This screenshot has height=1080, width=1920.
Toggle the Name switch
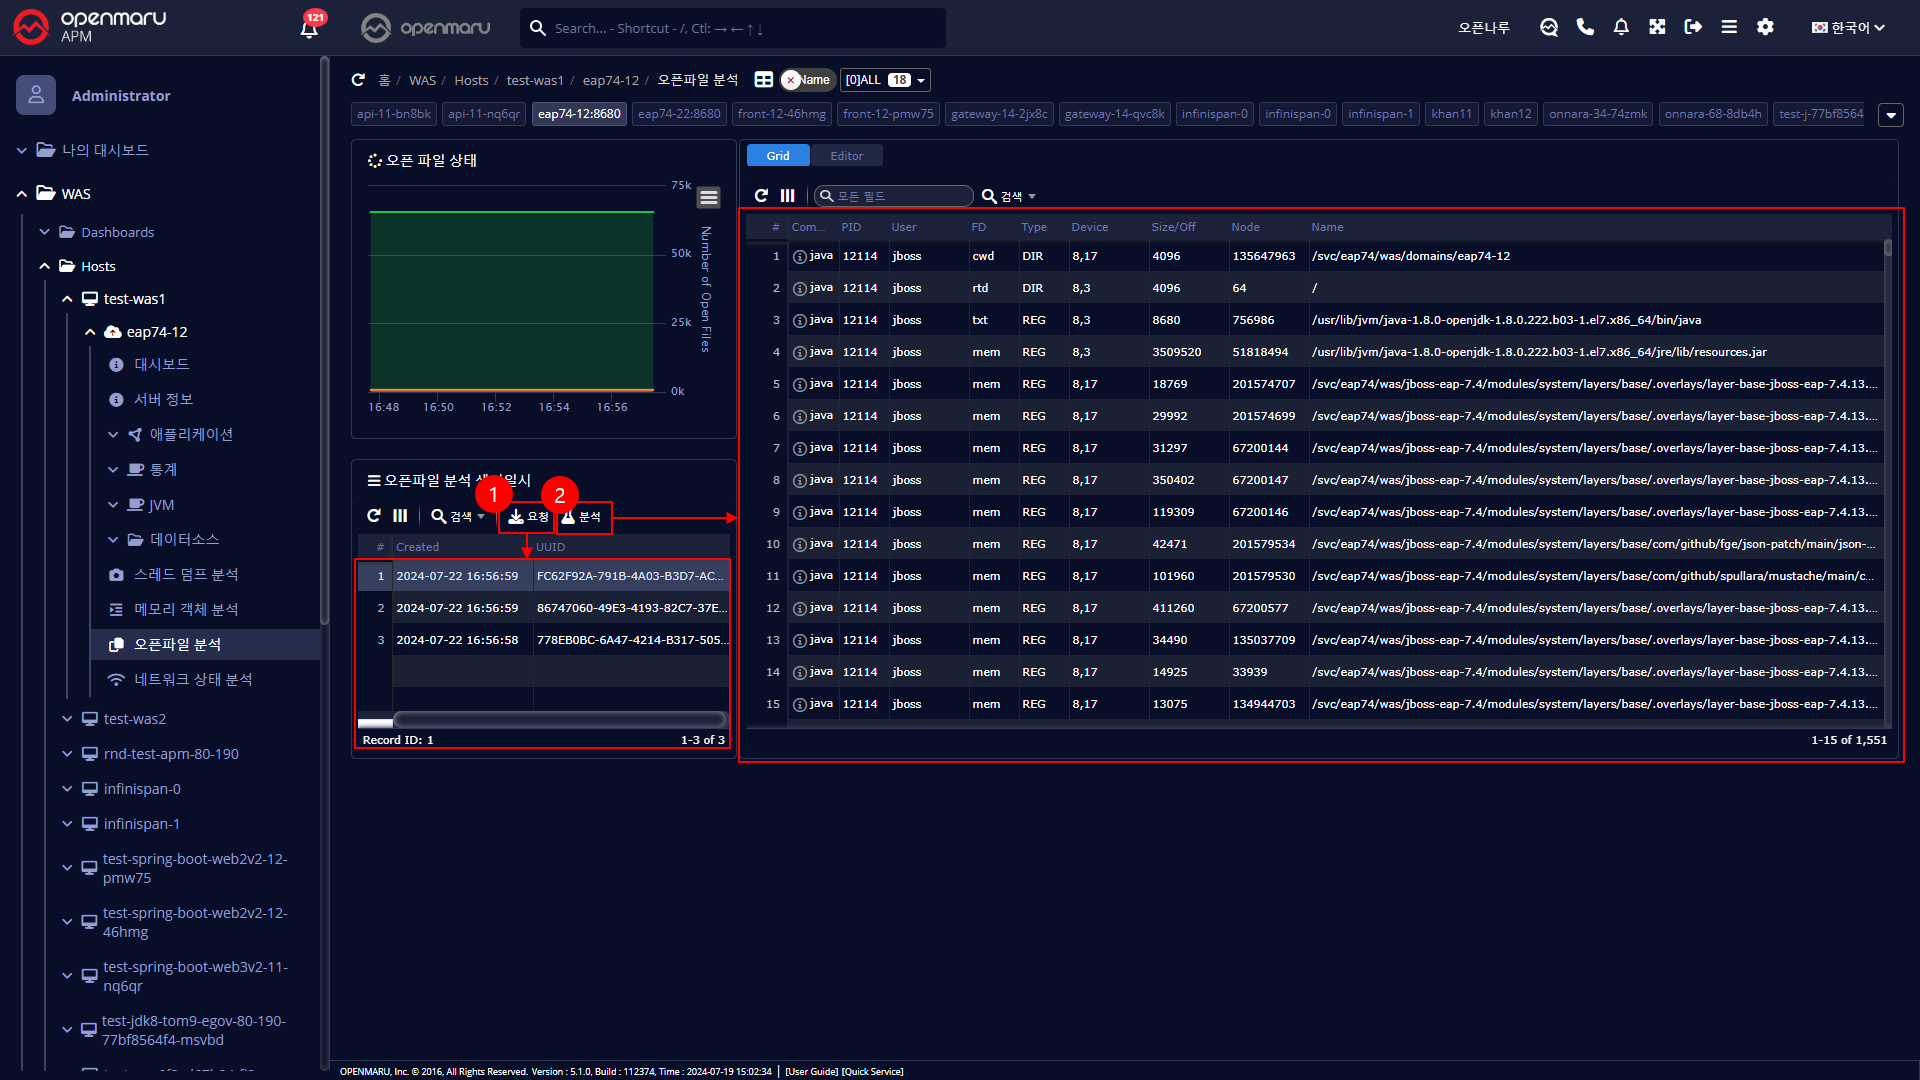click(x=807, y=80)
